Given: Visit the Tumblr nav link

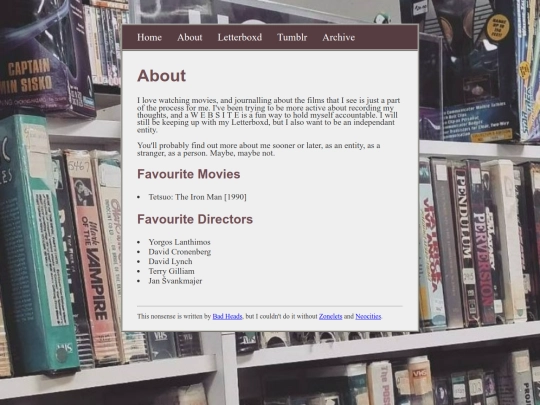Looking at the screenshot, I should (292, 37).
